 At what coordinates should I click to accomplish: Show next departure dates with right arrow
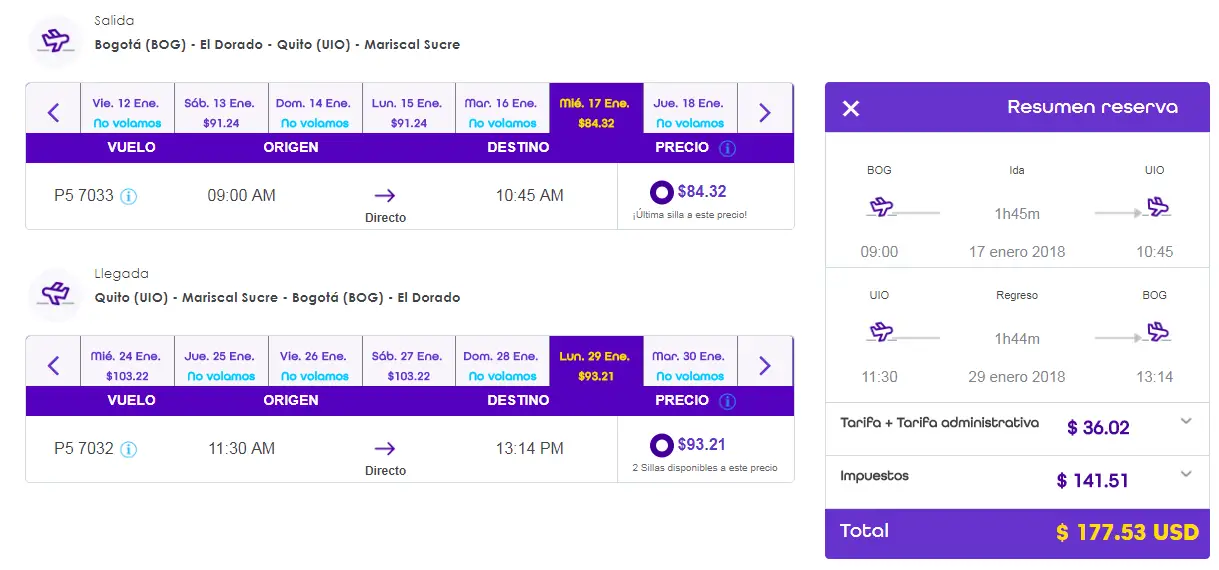tap(765, 112)
